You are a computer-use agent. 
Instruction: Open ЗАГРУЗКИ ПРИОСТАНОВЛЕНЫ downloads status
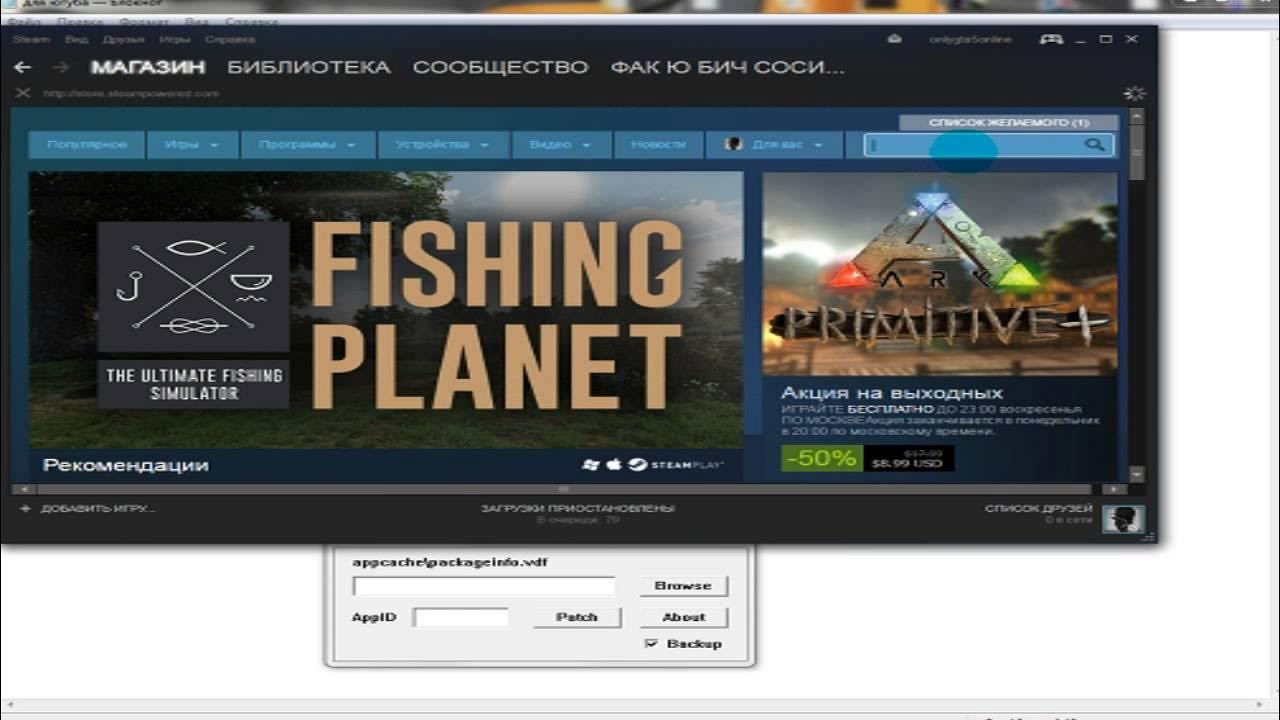coord(578,508)
